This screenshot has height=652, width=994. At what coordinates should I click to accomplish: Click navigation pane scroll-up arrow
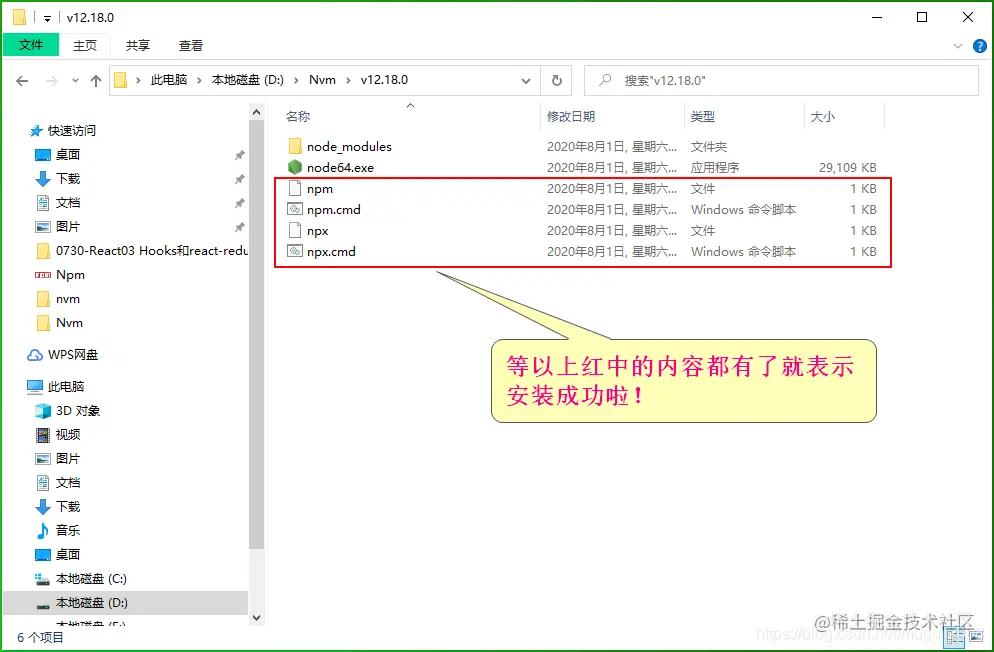coord(256,113)
